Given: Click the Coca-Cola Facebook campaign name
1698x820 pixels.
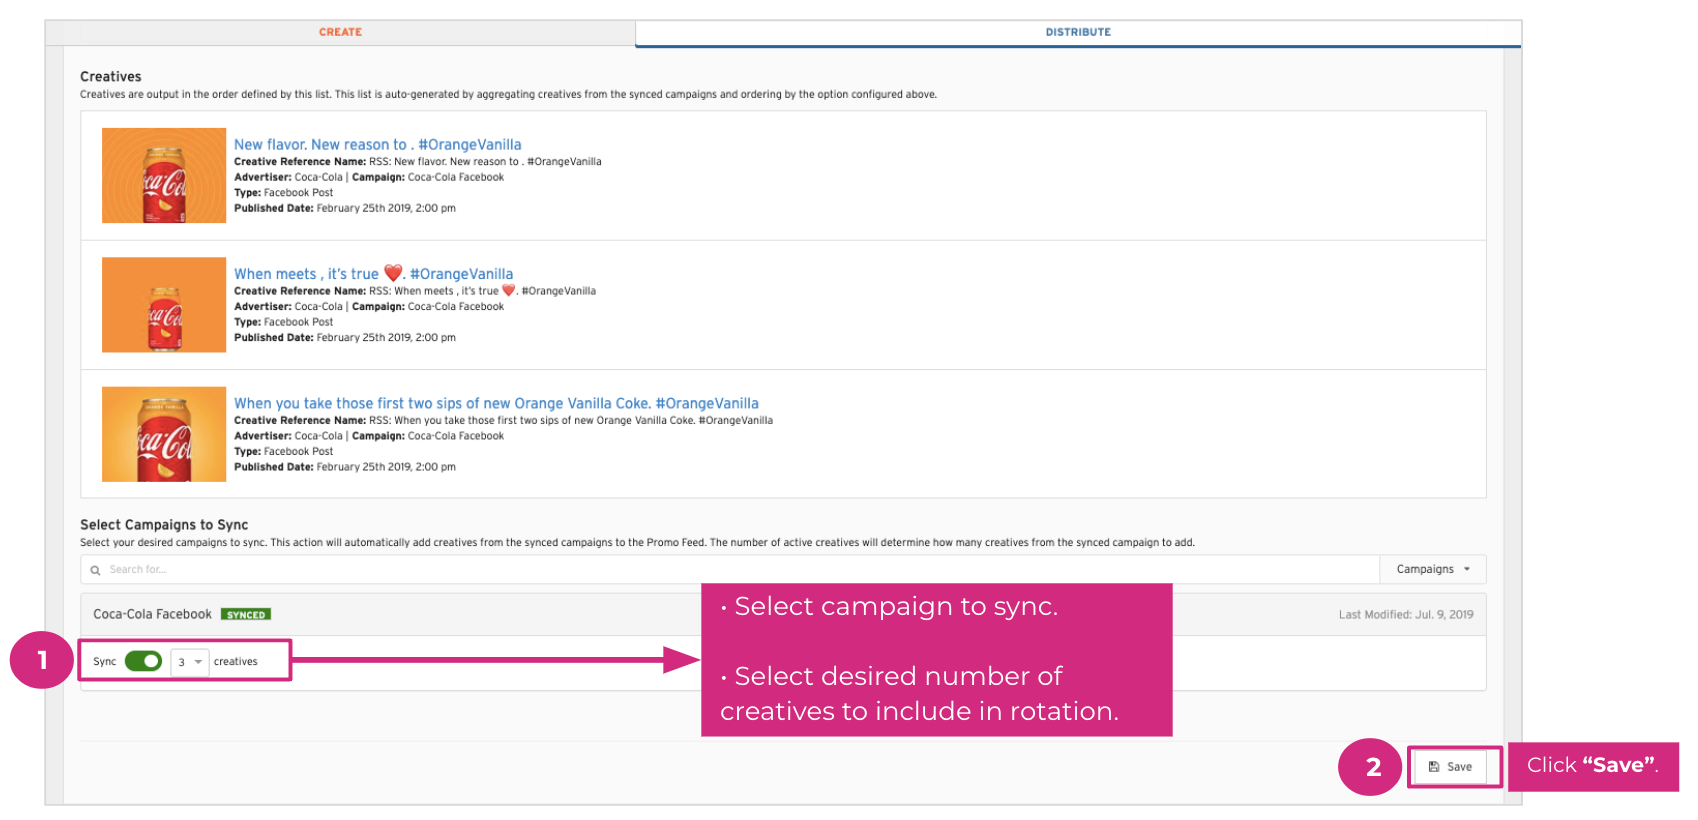Looking at the screenshot, I should (x=152, y=614).
